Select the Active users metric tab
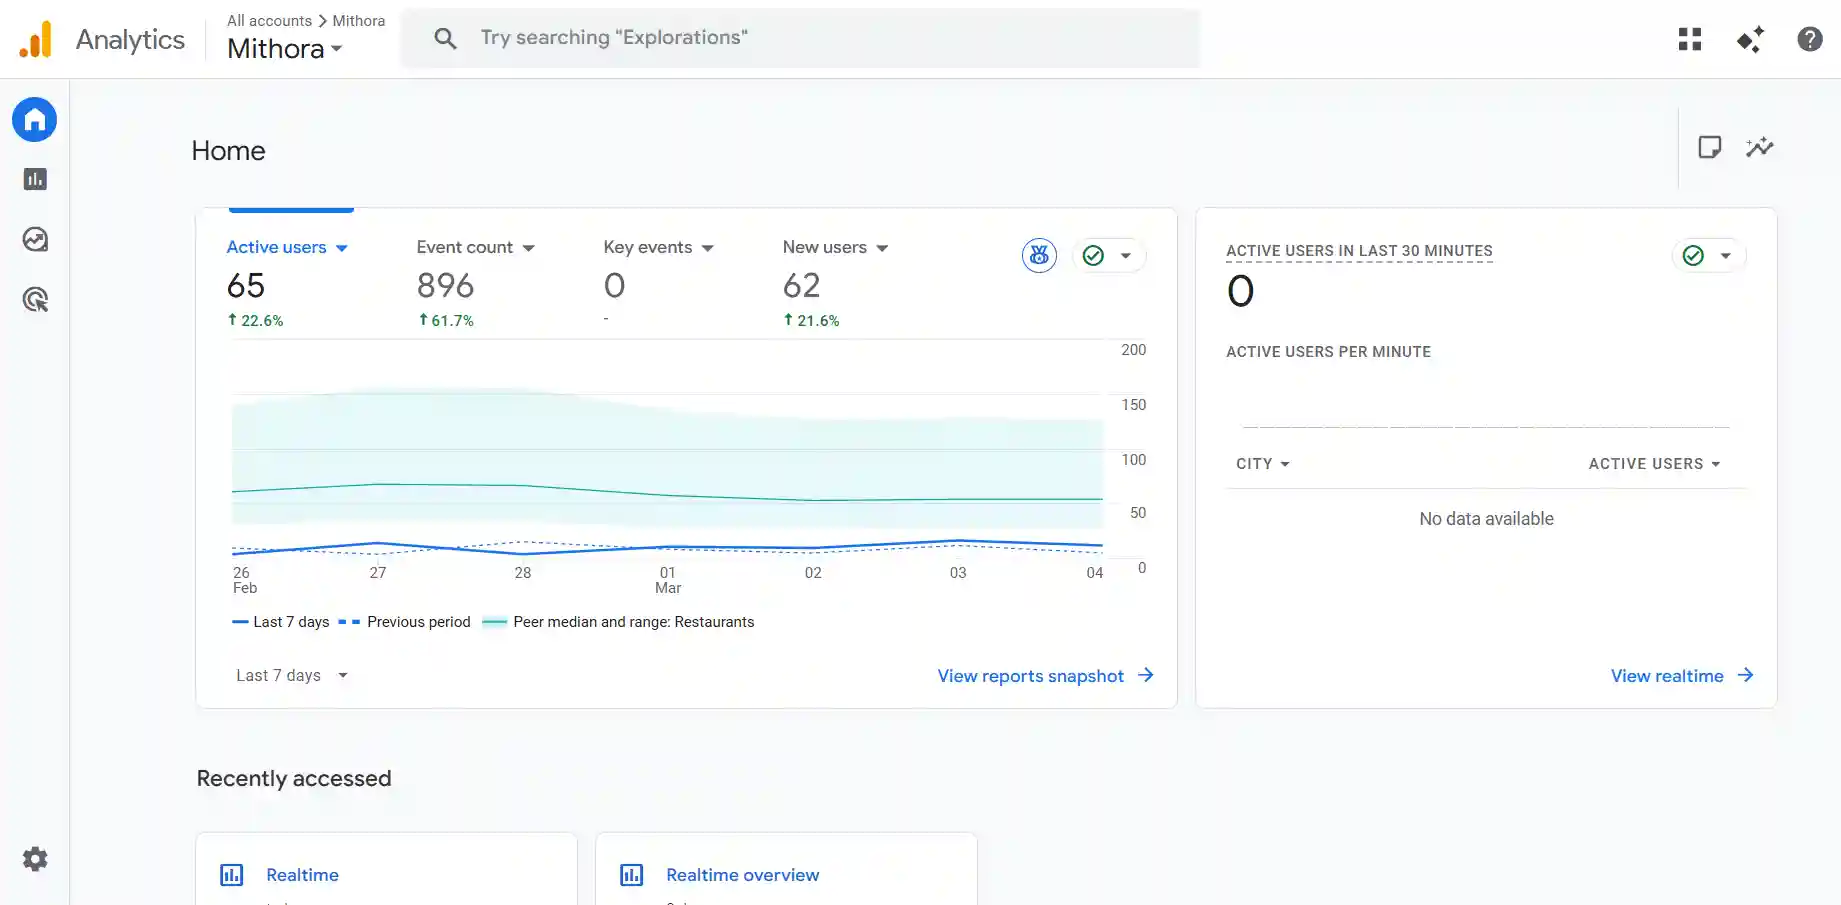The height and width of the screenshot is (905, 1841). 286,247
